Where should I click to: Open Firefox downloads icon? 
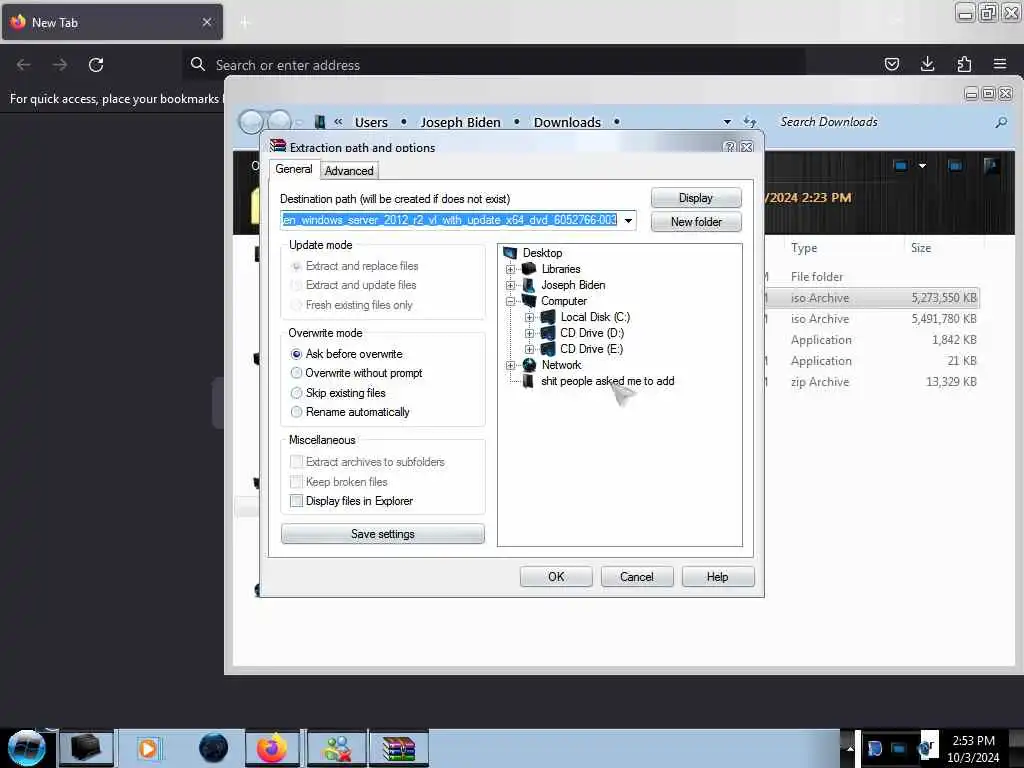(927, 64)
